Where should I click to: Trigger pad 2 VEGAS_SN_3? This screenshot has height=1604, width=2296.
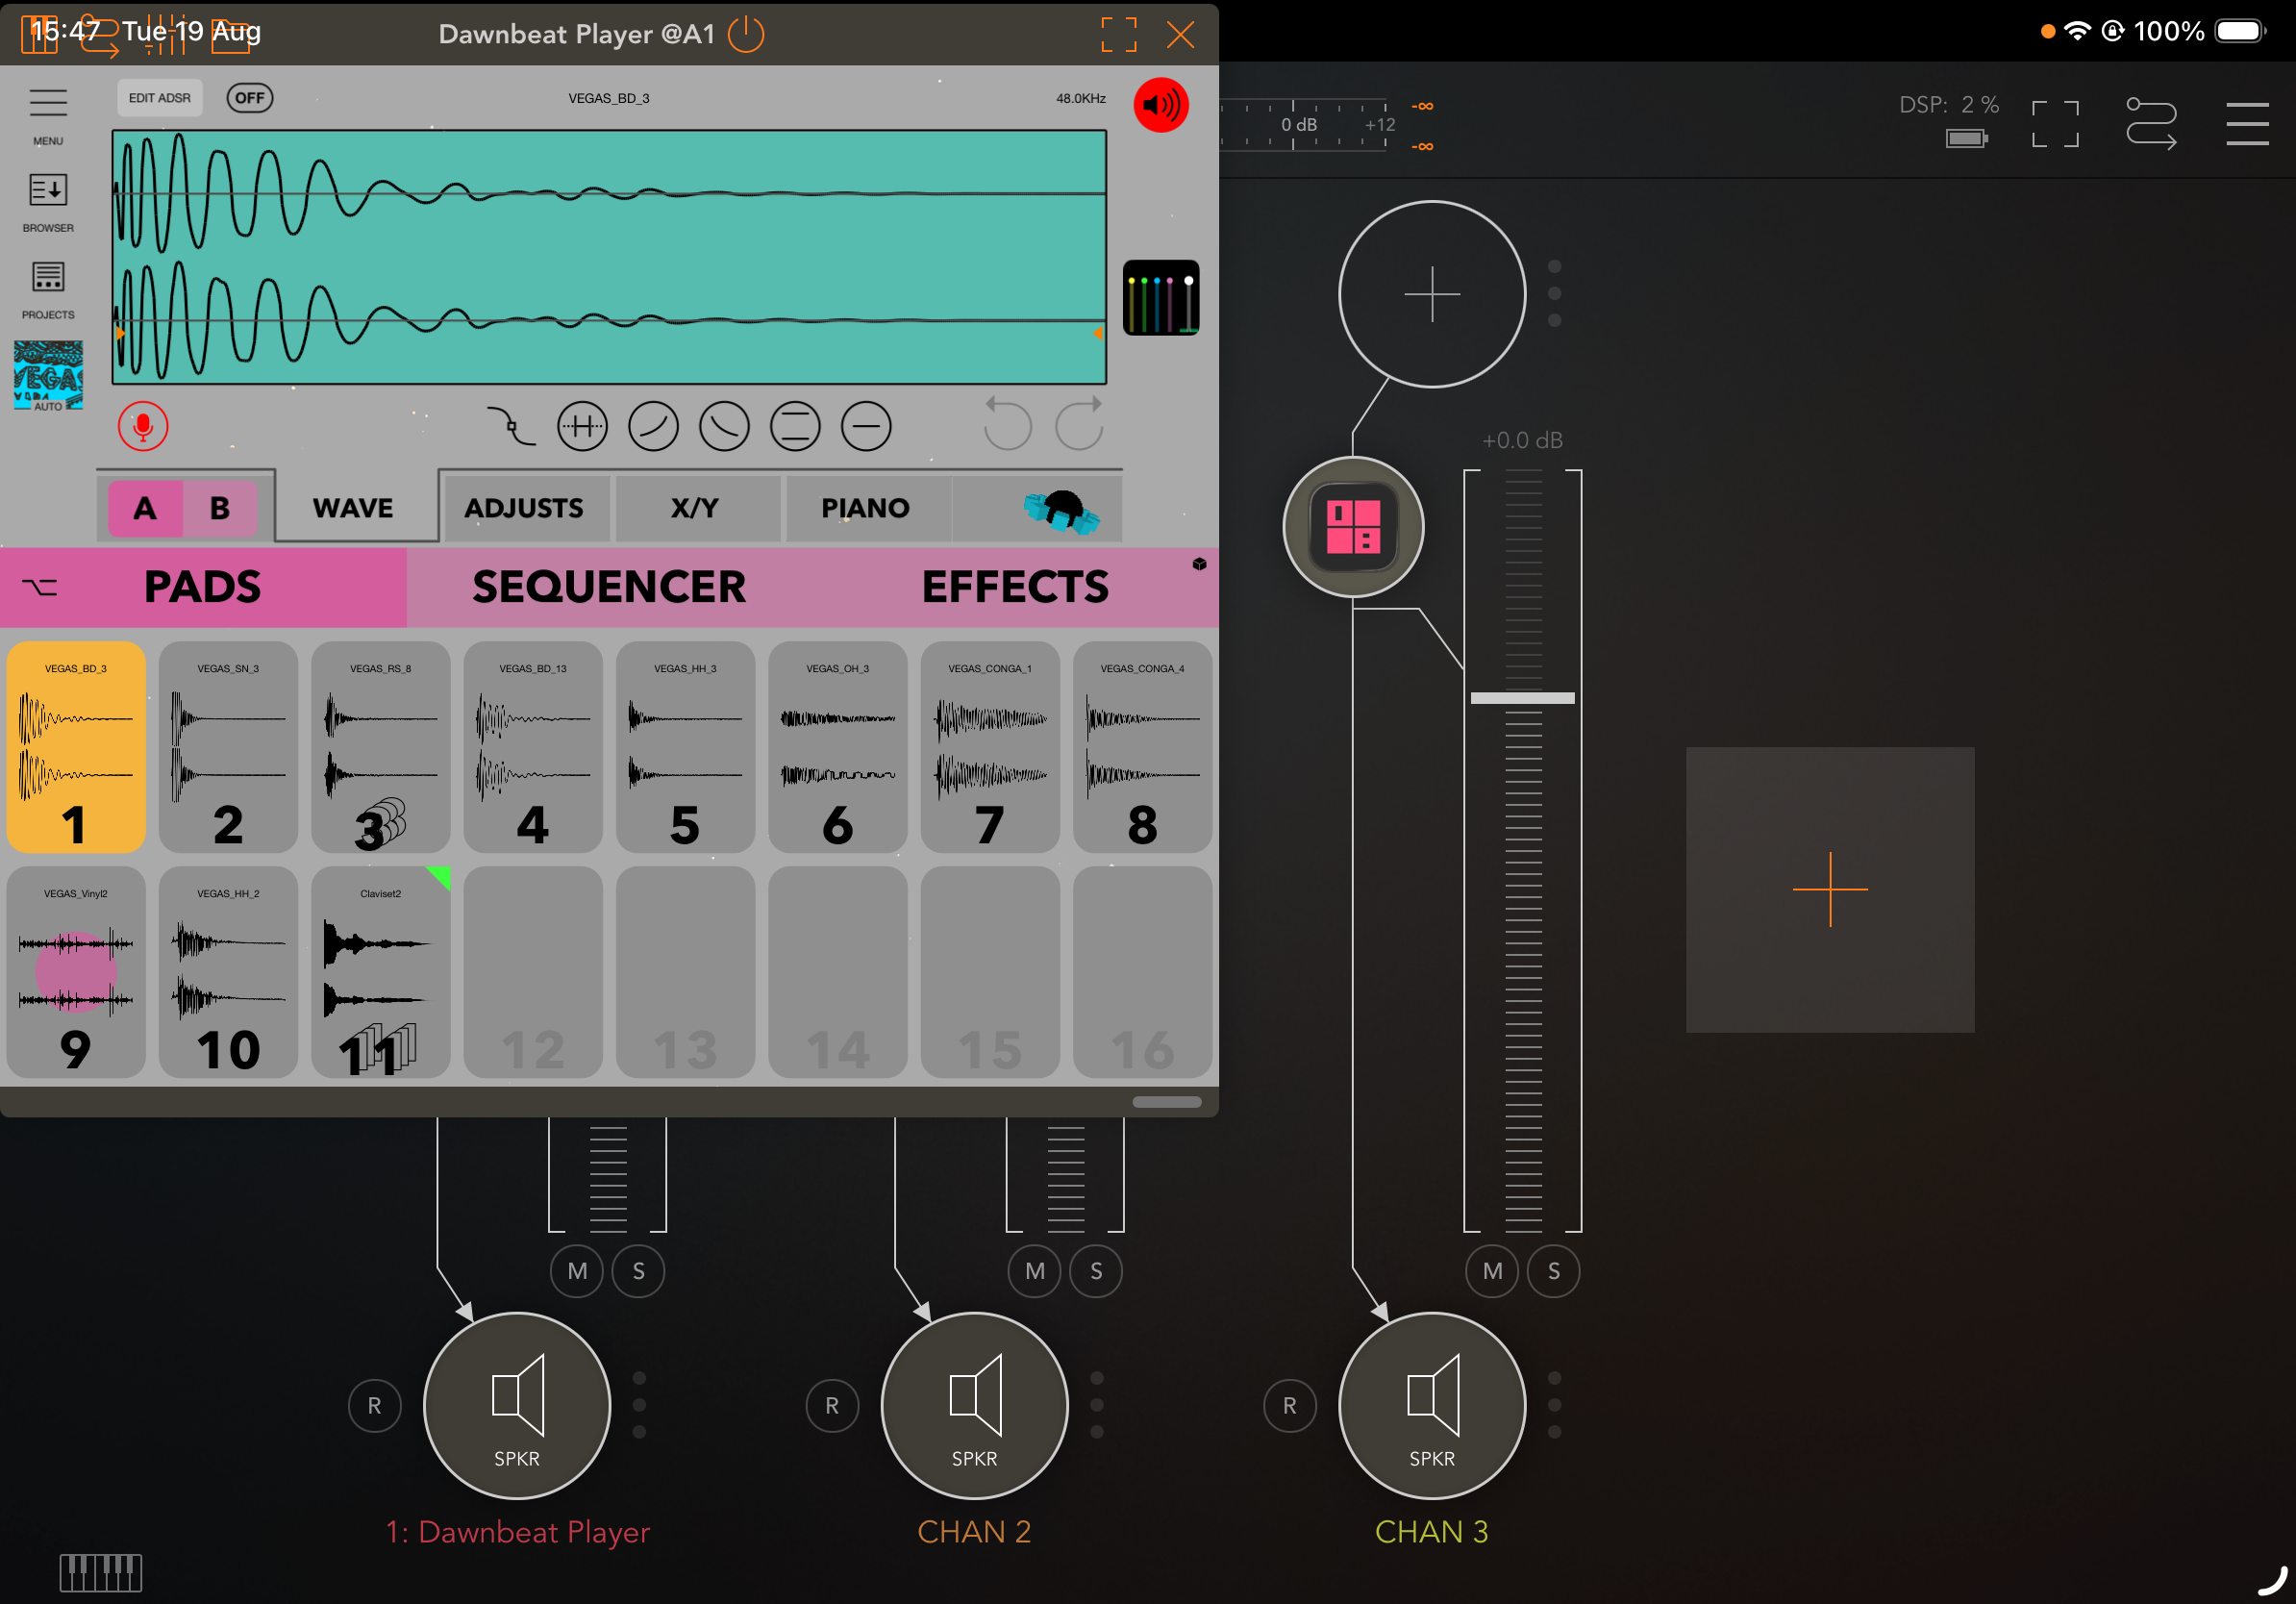coord(228,747)
